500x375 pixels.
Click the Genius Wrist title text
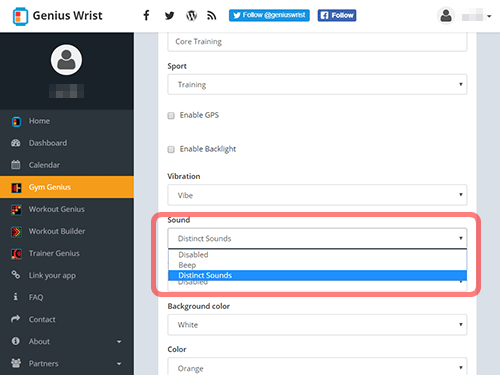[x=68, y=16]
